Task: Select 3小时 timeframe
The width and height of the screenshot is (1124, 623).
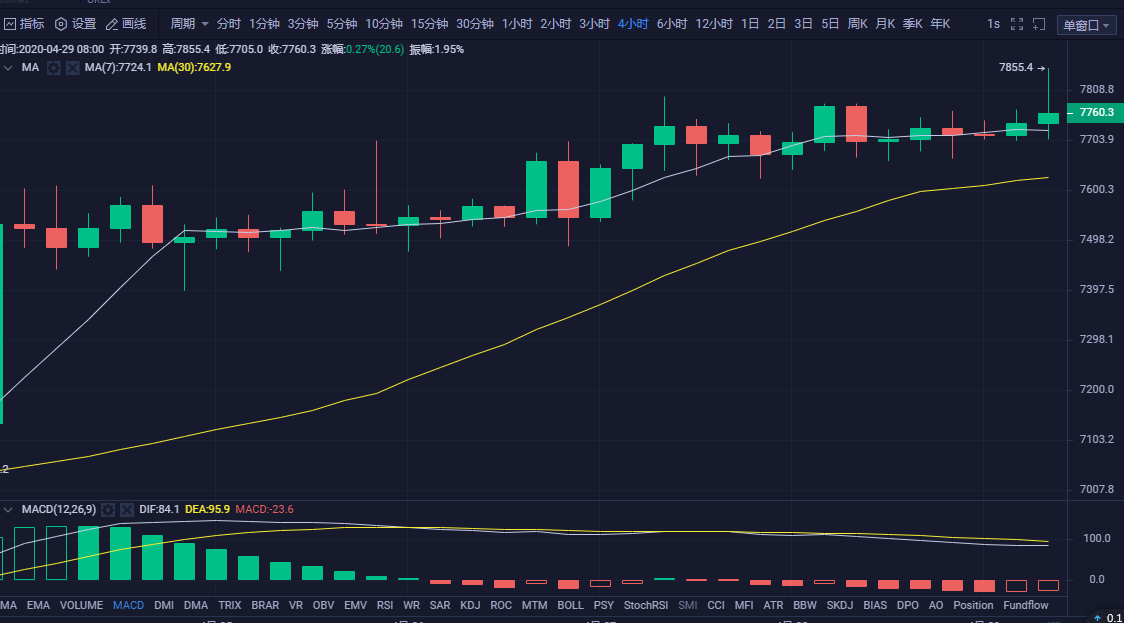Action: tap(594, 24)
